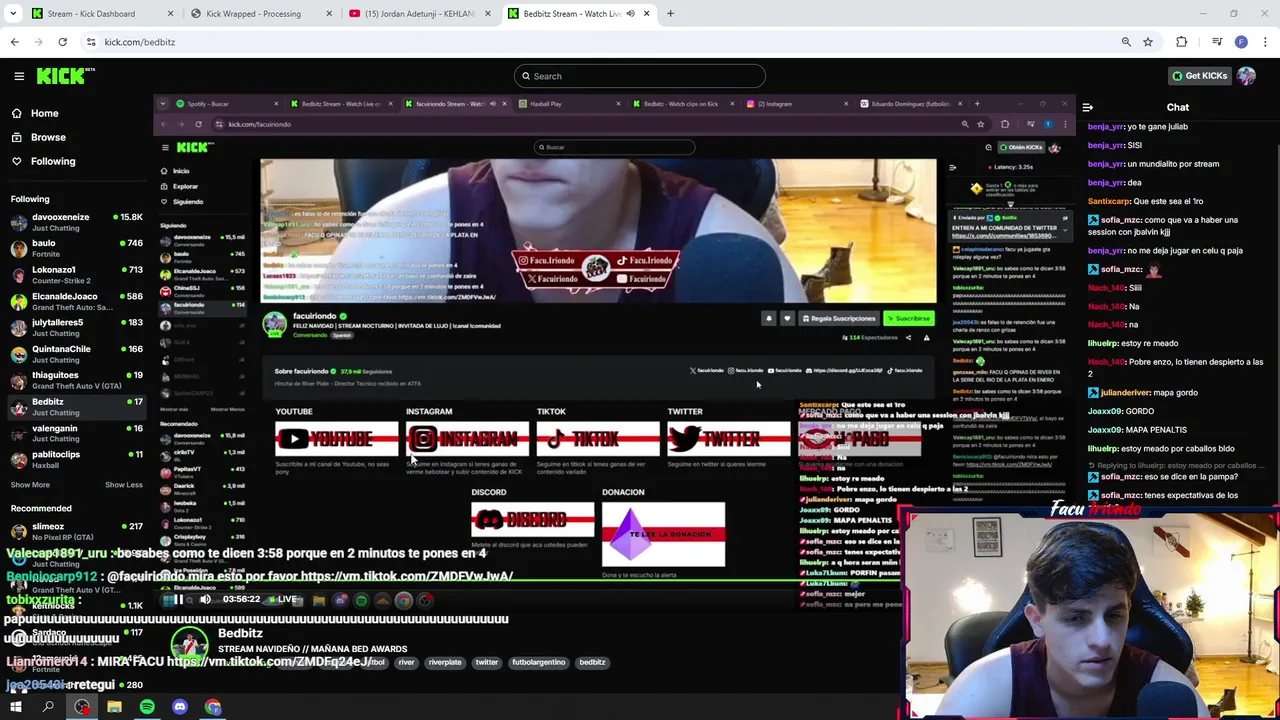The image size is (1280, 720).
Task: Open julytalleres5 channel
Action: (77, 328)
